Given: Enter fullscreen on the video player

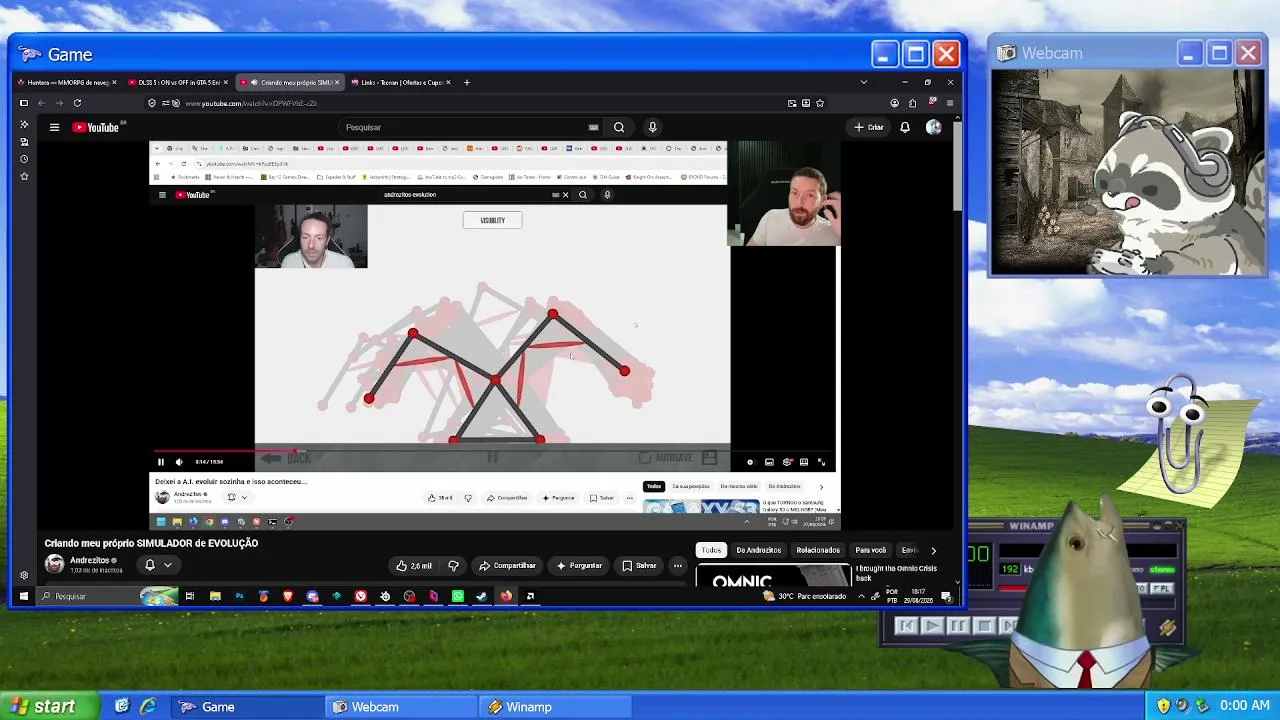Looking at the screenshot, I should (x=821, y=462).
